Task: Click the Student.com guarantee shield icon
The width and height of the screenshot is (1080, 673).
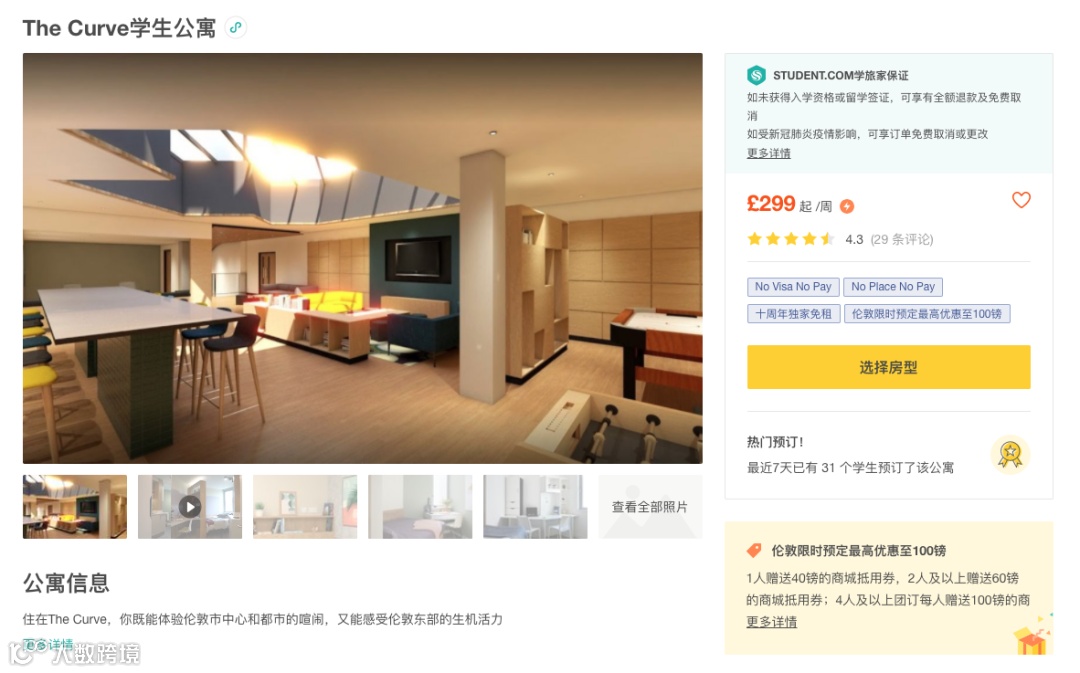Action: [x=756, y=74]
